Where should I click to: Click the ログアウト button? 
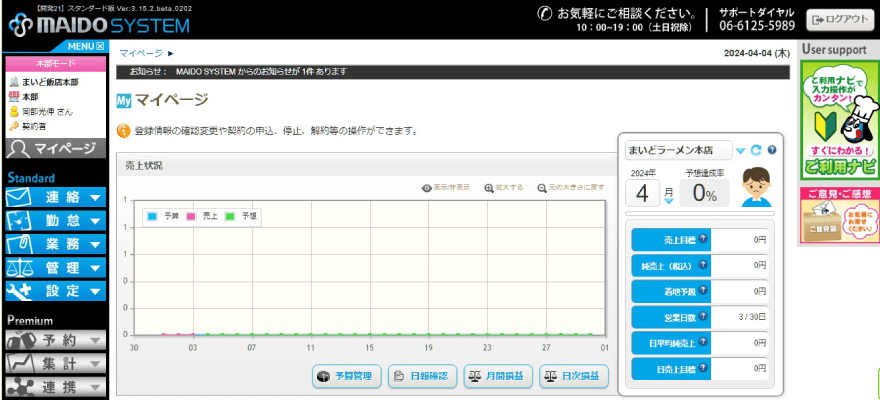[x=840, y=20]
